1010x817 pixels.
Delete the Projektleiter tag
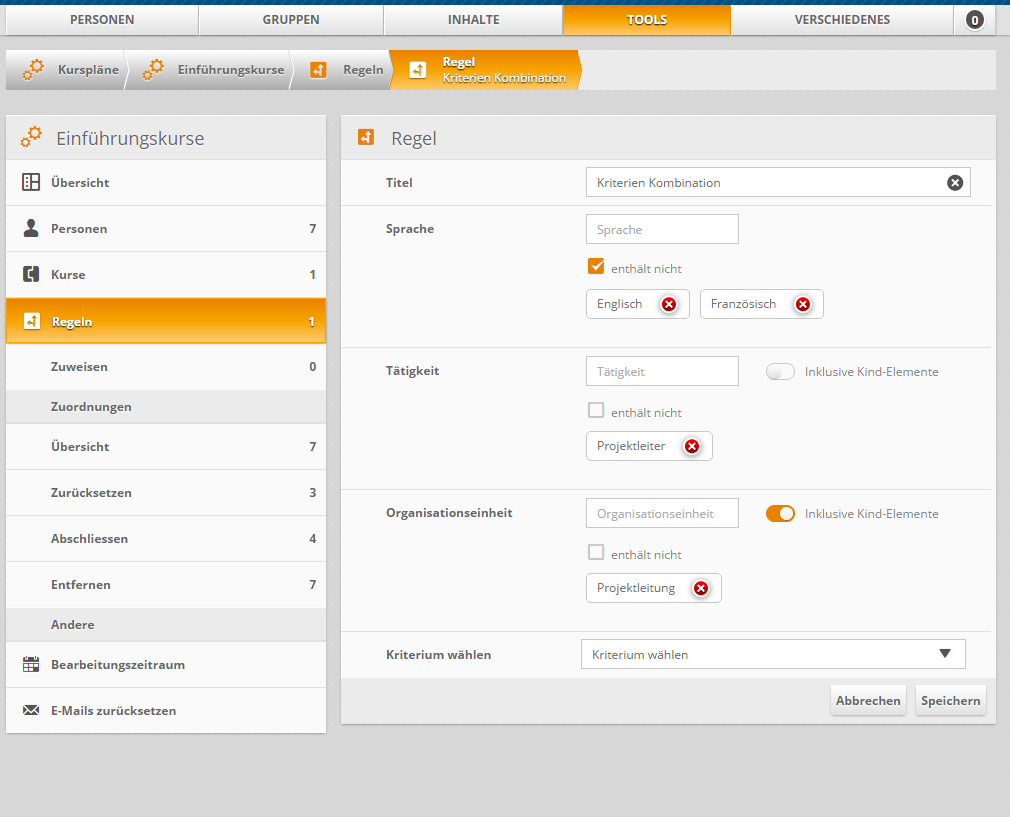[692, 446]
